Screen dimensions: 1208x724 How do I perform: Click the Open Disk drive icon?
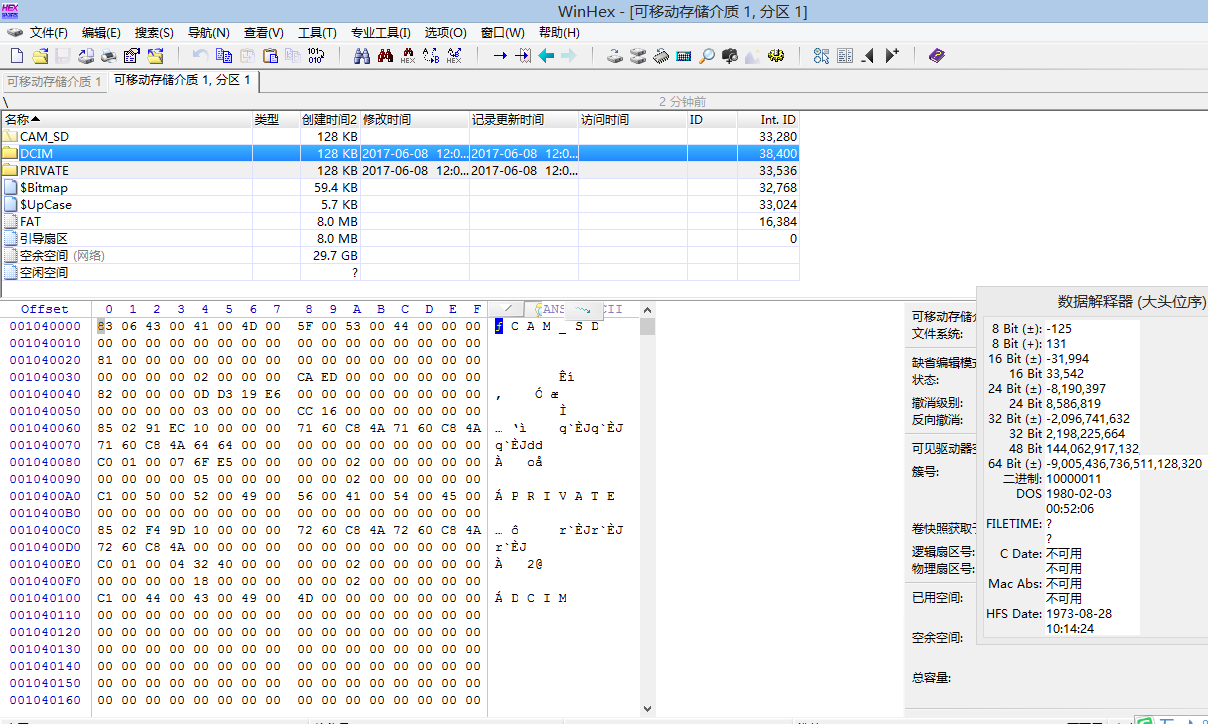(x=615, y=56)
